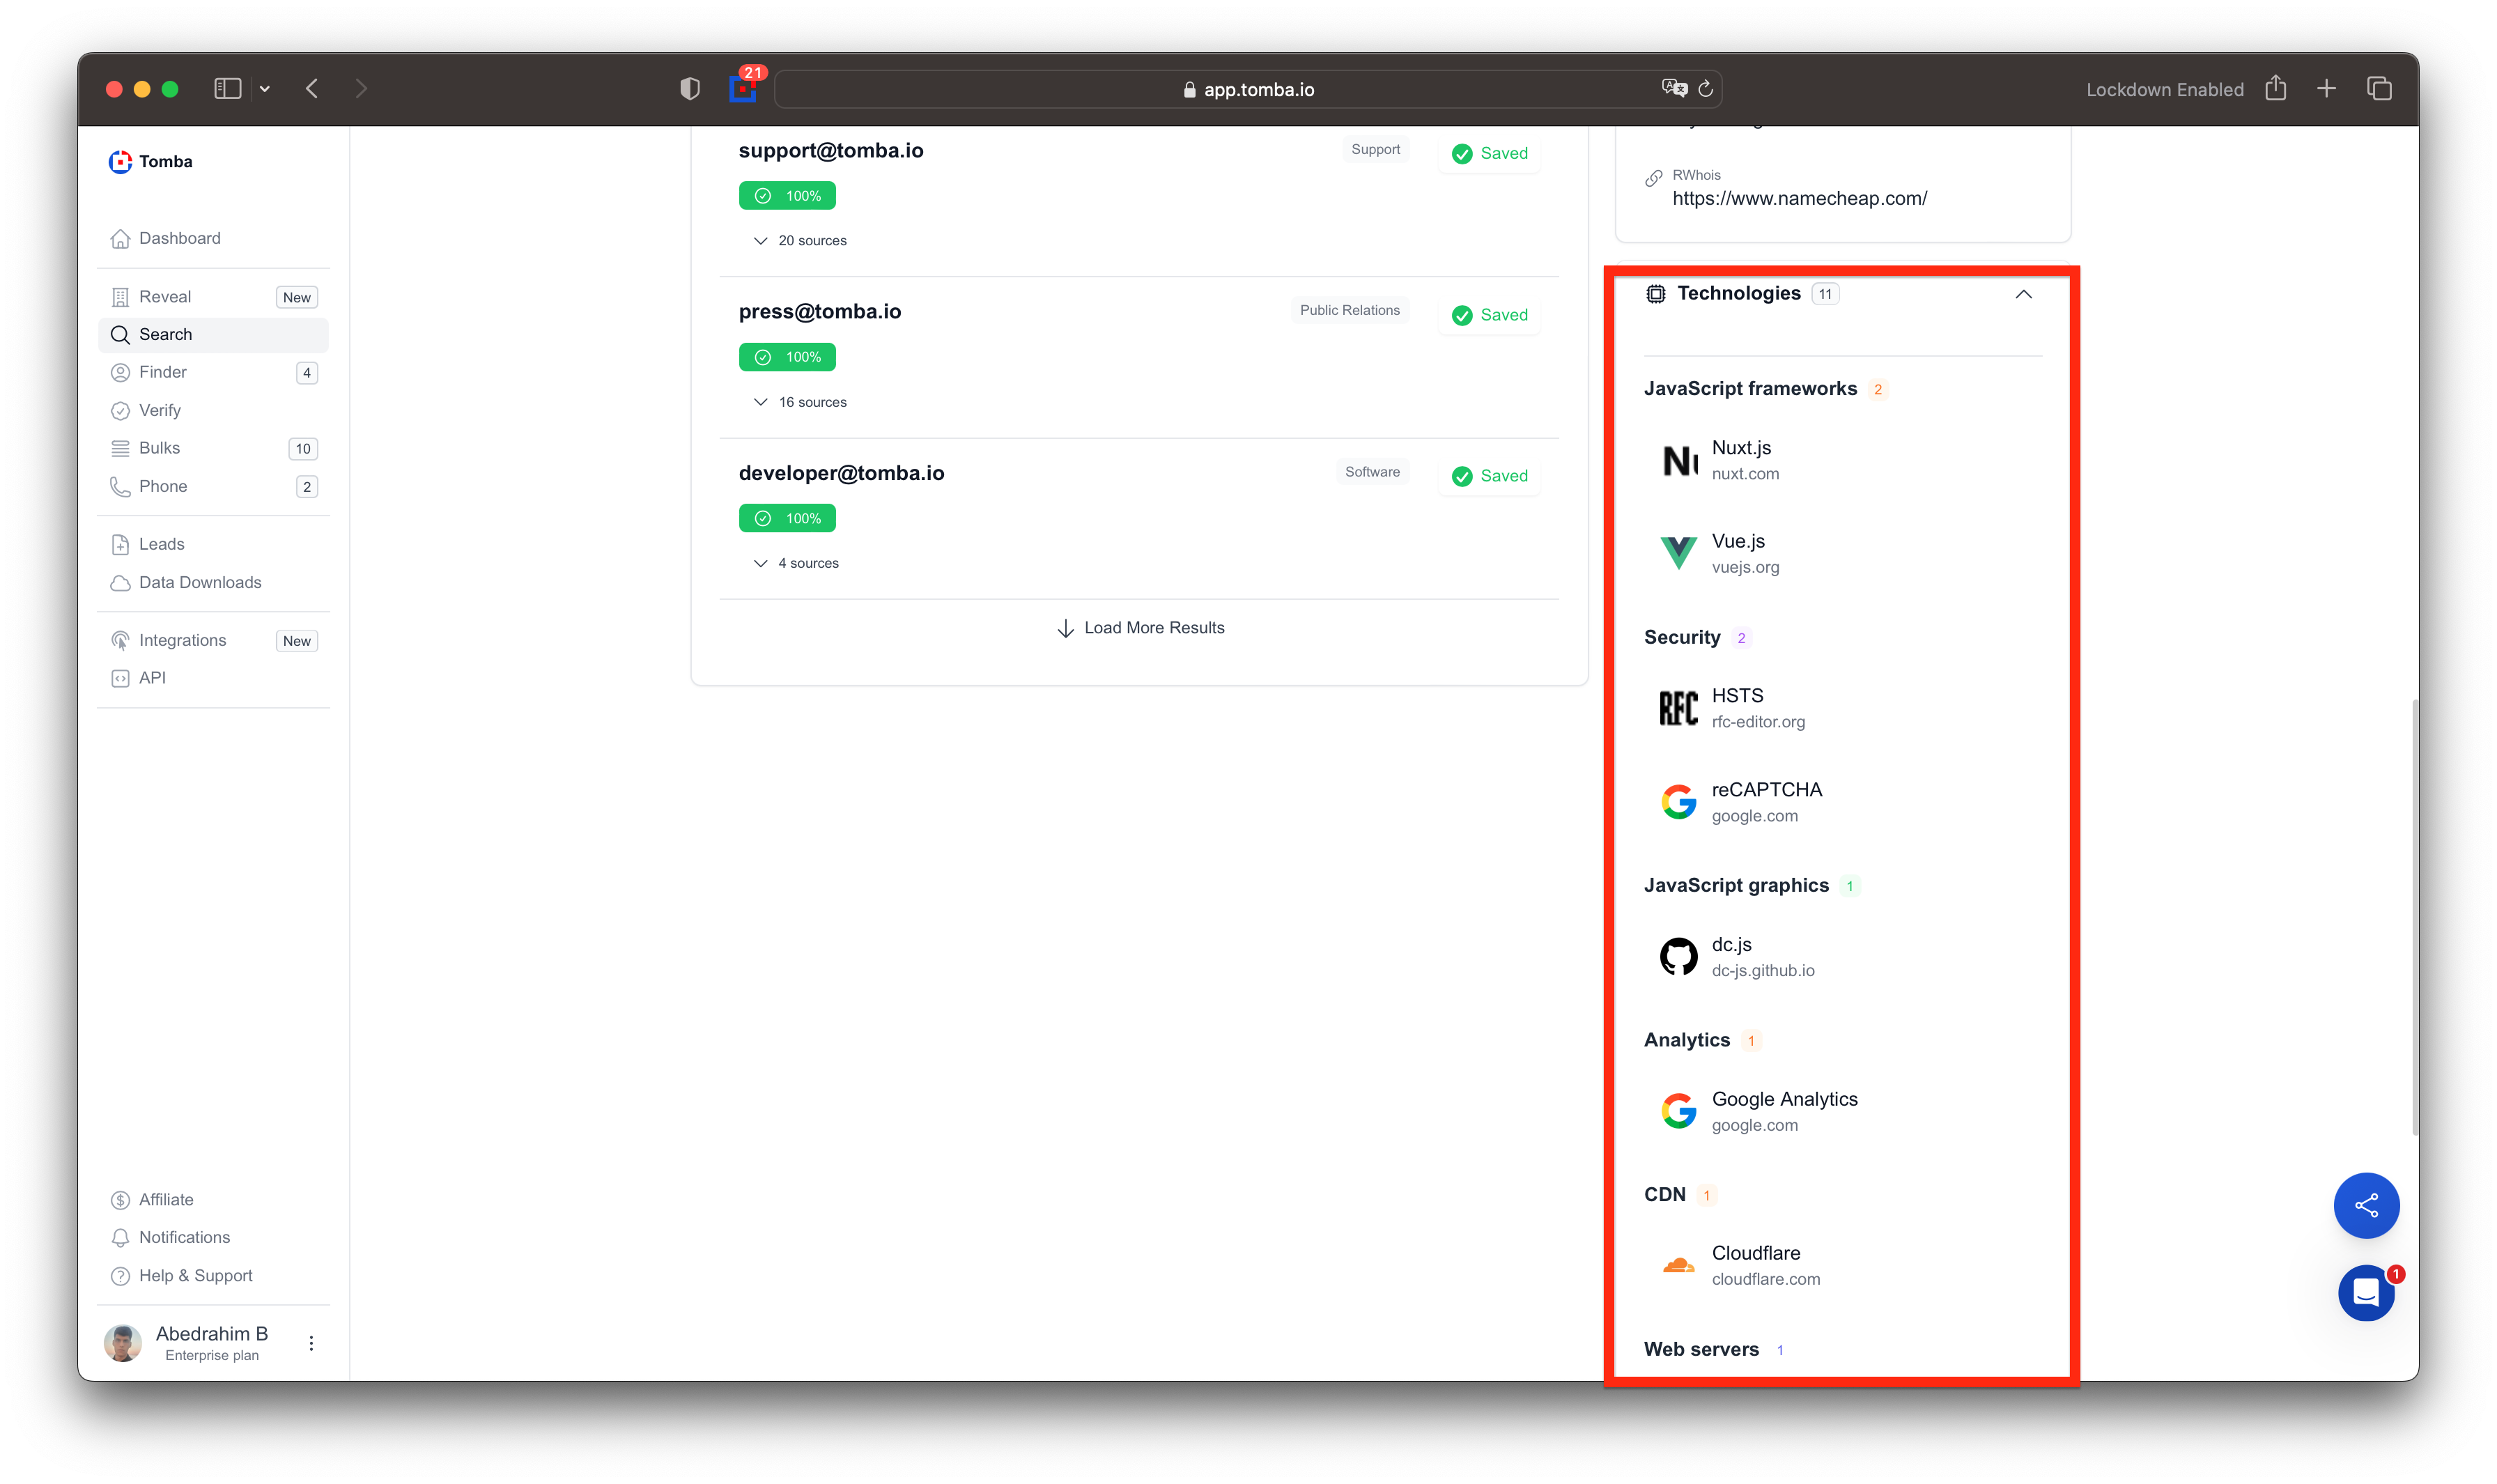Open user menu dots beside Abedrahim B
This screenshot has width=2497, height=1484.
tap(311, 1343)
